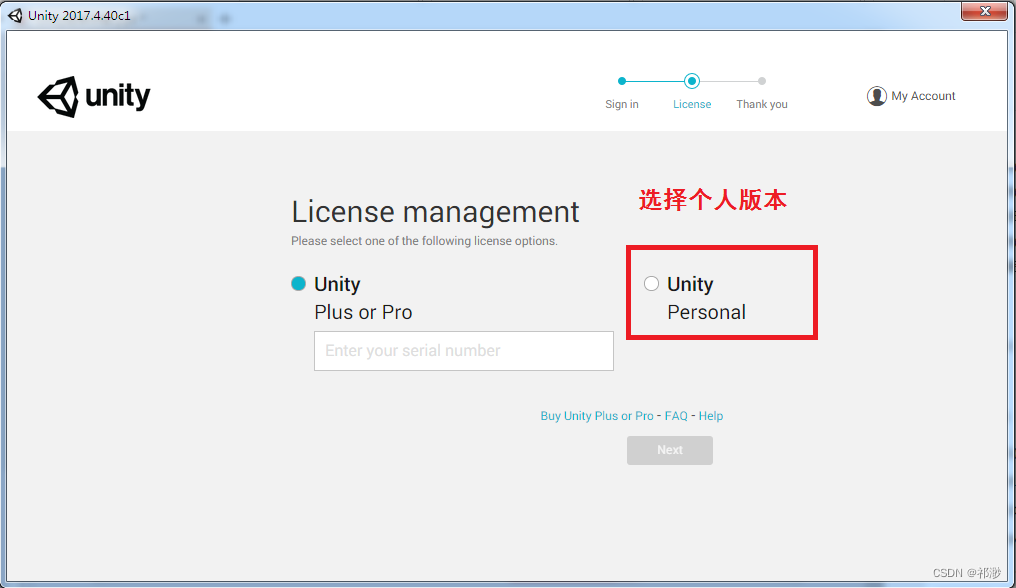This screenshot has width=1016, height=588.
Task: Click the License step marker
Action: coord(692,81)
